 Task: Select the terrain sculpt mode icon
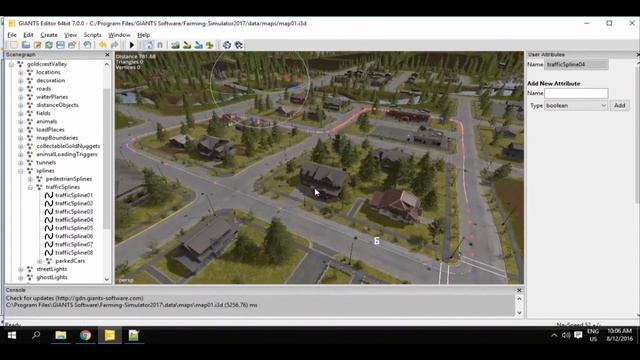pos(176,45)
